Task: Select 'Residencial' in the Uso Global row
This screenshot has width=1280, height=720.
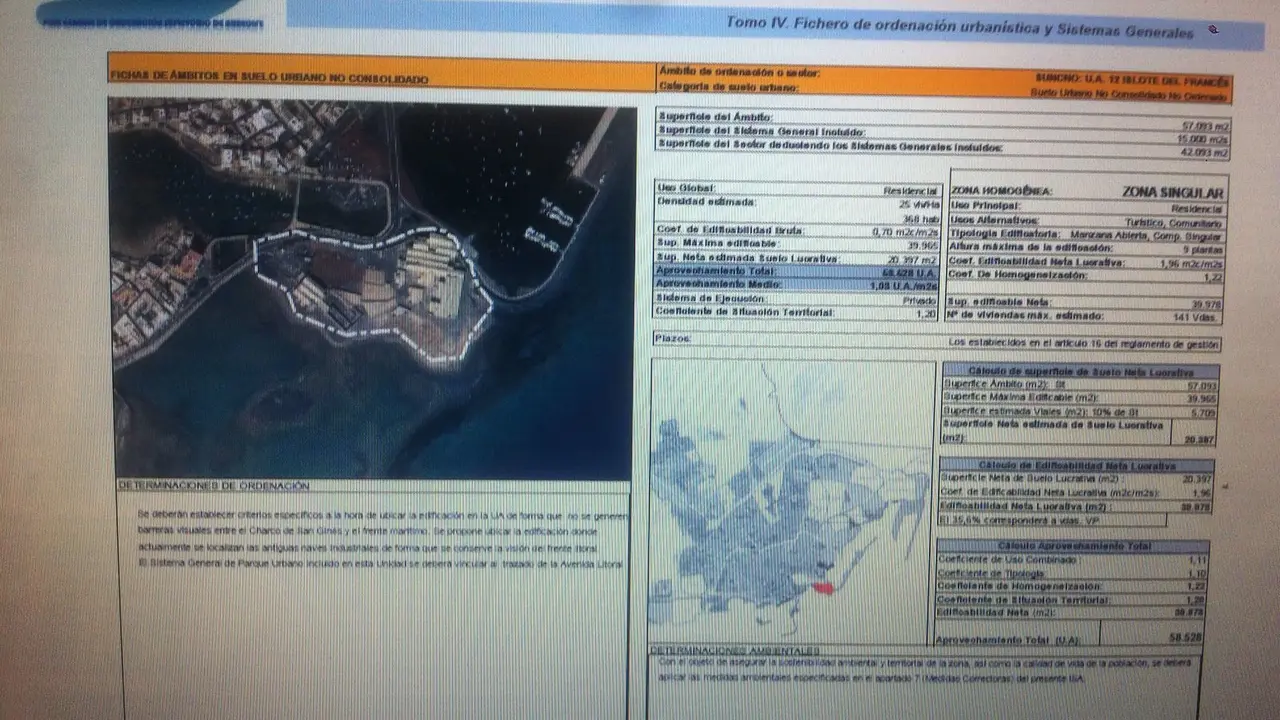Action: pos(910,190)
